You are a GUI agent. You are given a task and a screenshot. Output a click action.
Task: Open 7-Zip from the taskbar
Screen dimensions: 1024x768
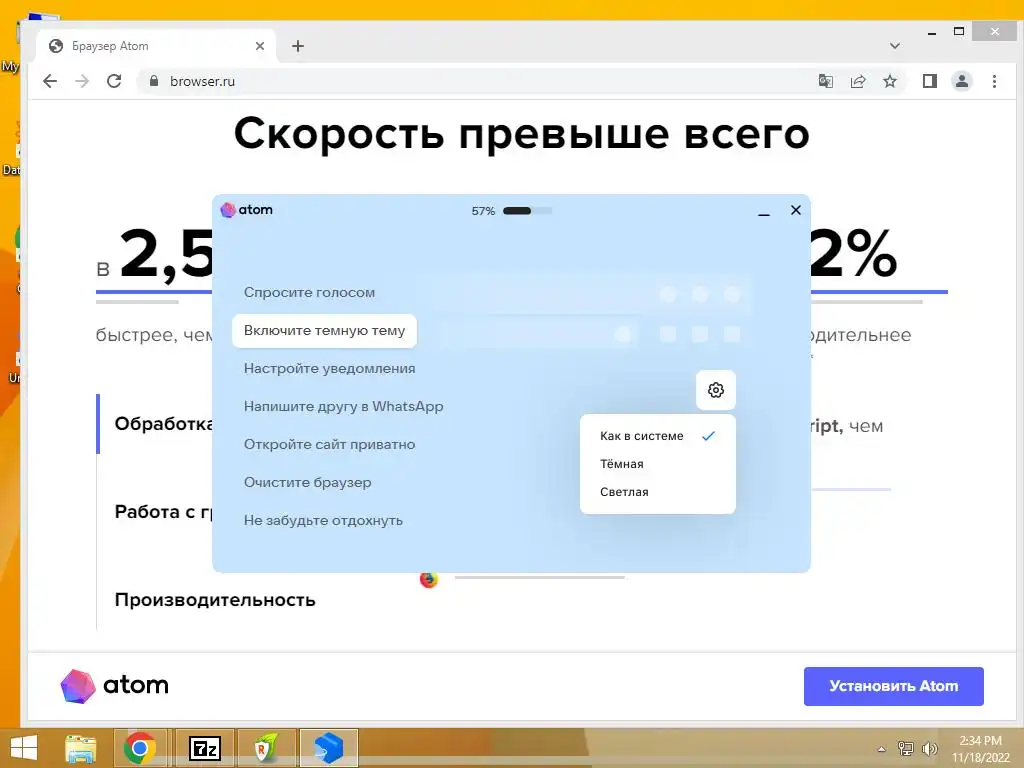[x=204, y=748]
